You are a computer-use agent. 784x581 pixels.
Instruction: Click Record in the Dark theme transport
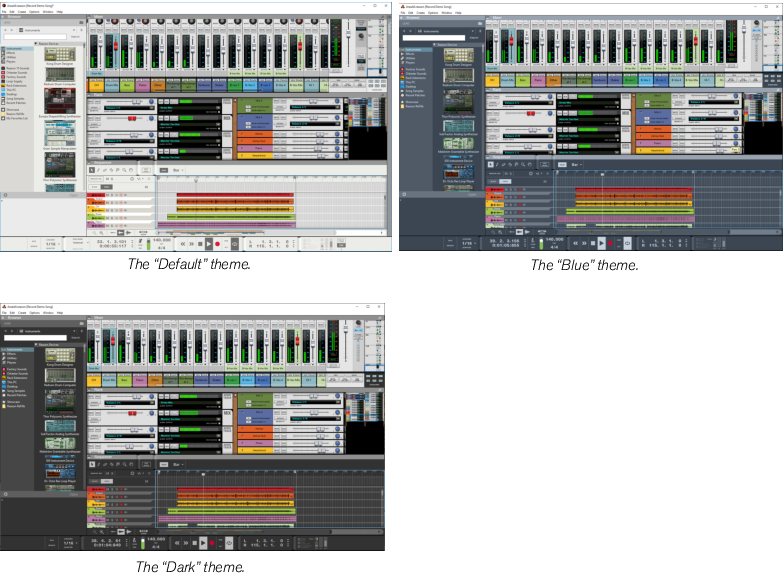click(211, 543)
